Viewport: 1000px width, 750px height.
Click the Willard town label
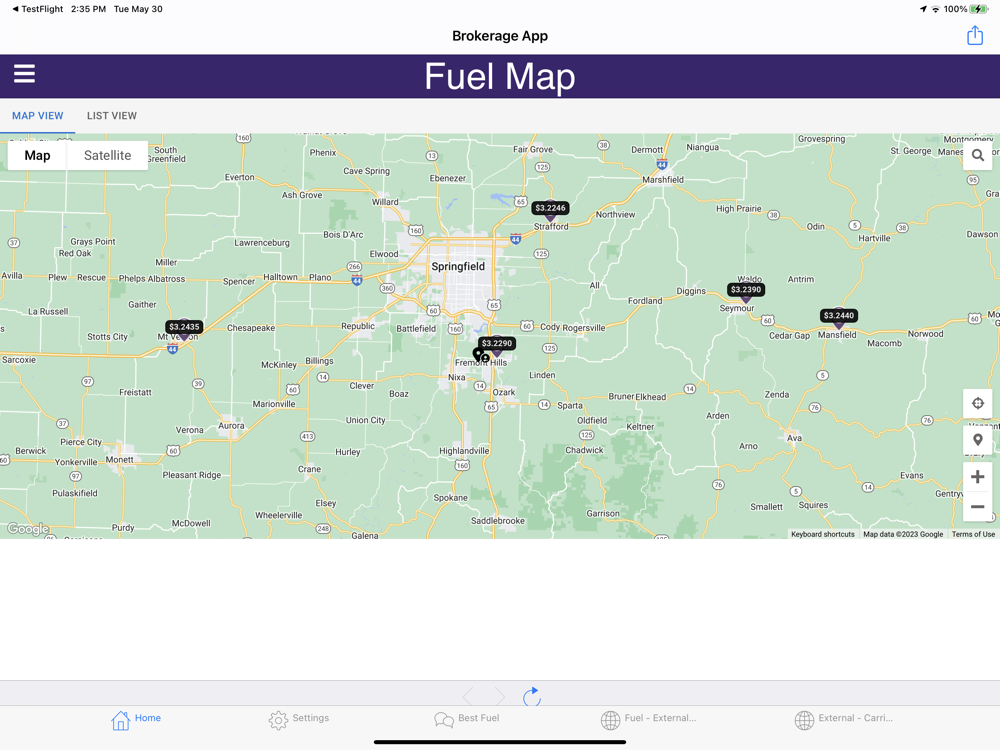[385, 202]
